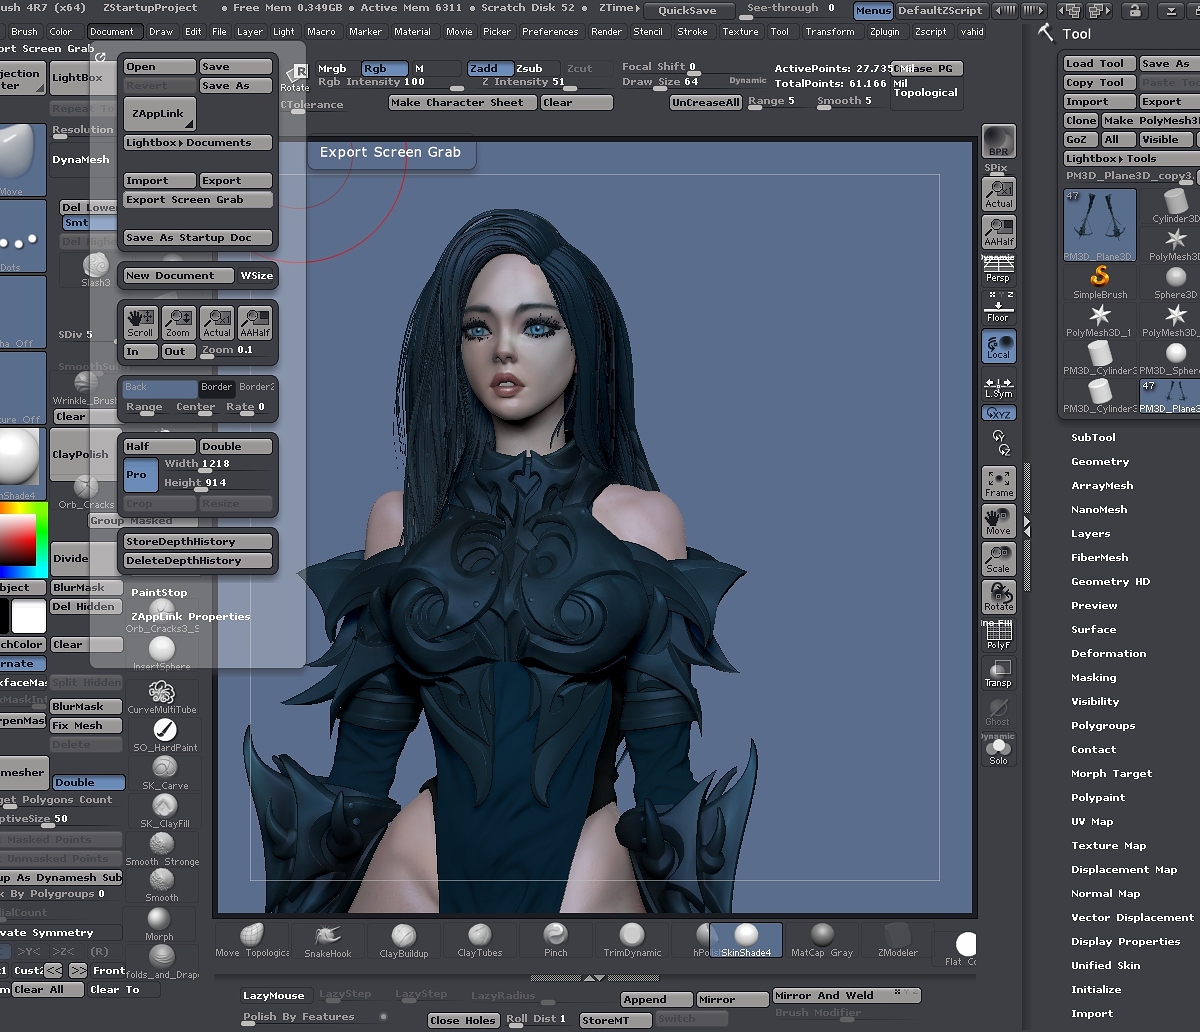Click the Scroll icon in Document menu
The height and width of the screenshot is (1032, 1200).
141,323
